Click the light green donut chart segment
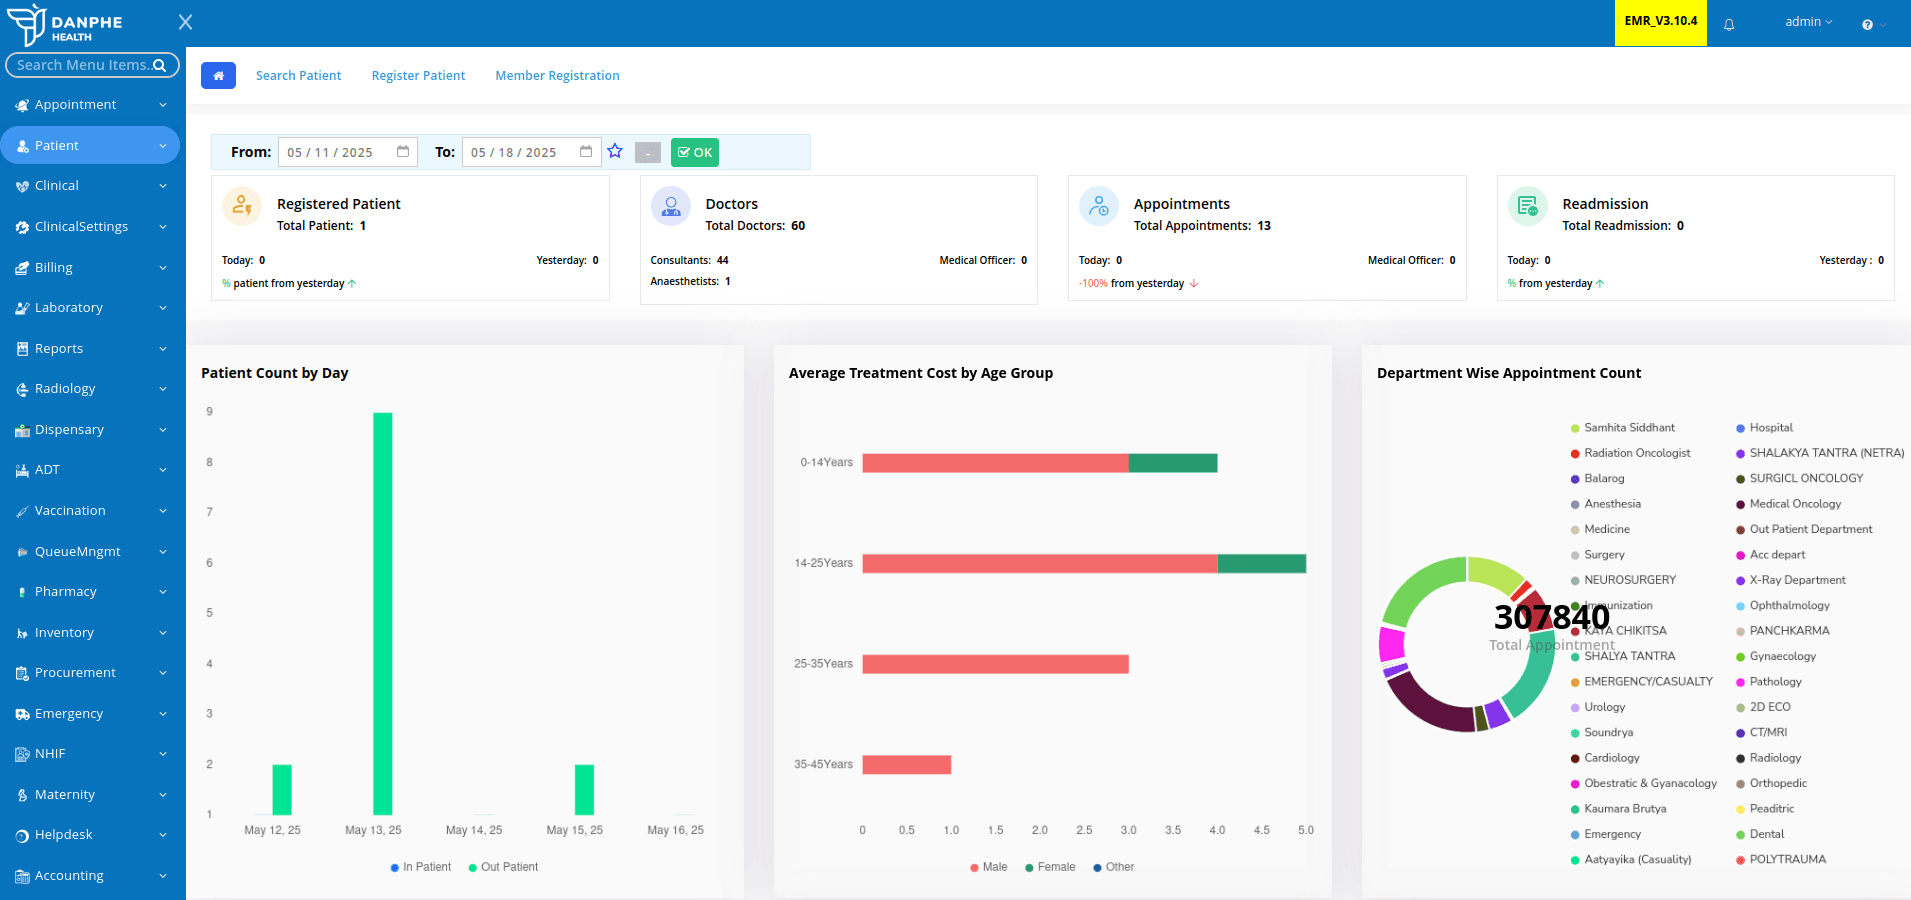 [1496, 574]
